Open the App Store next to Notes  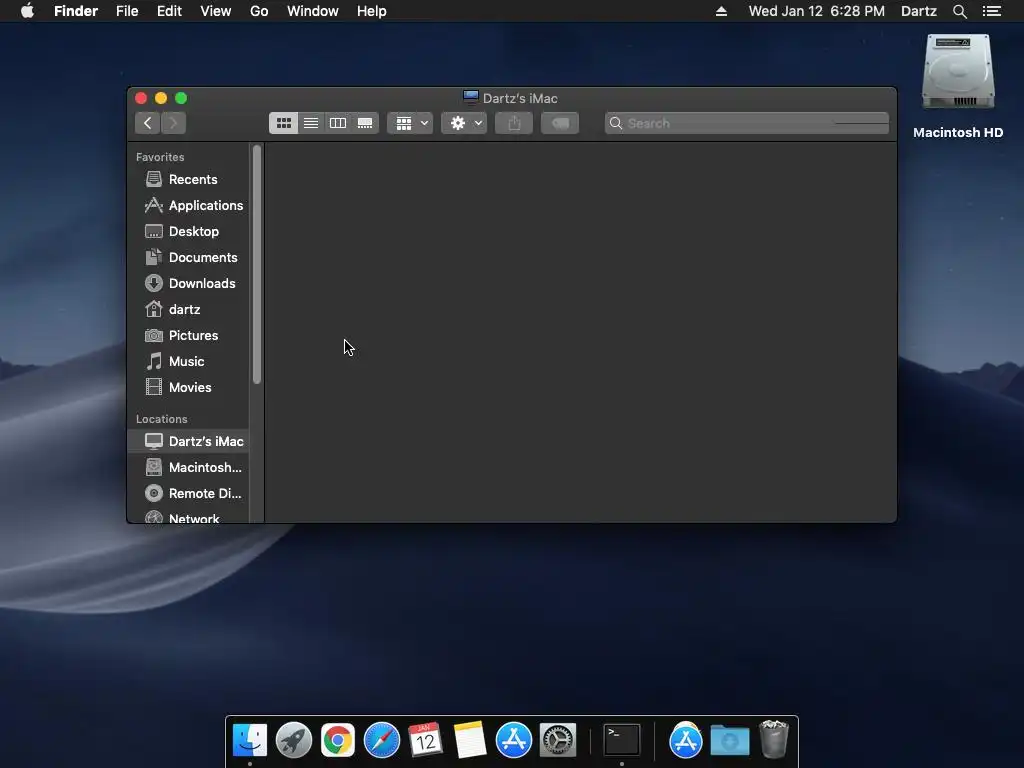[x=514, y=741]
